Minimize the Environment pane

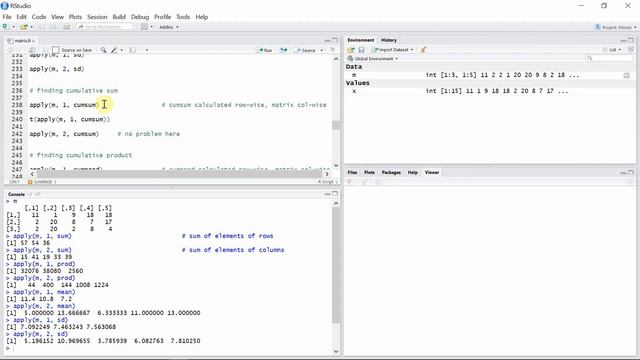click(623, 40)
